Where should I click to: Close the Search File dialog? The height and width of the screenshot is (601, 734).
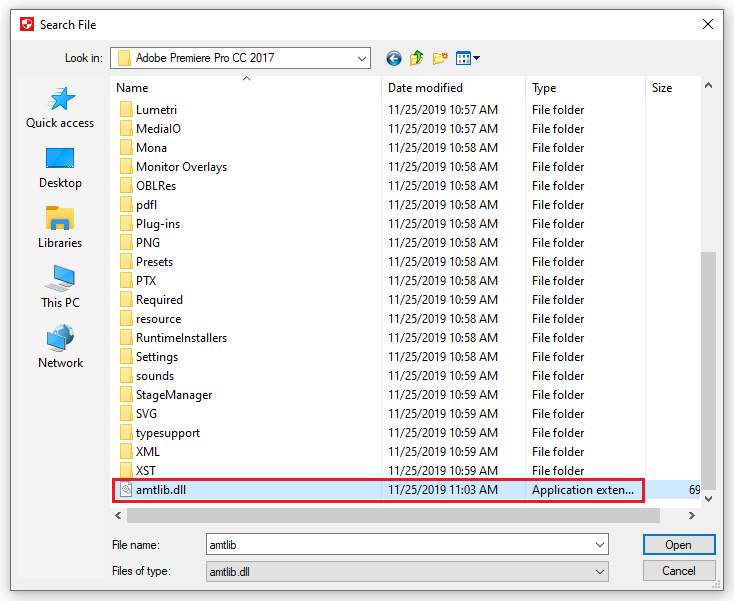tap(708, 24)
